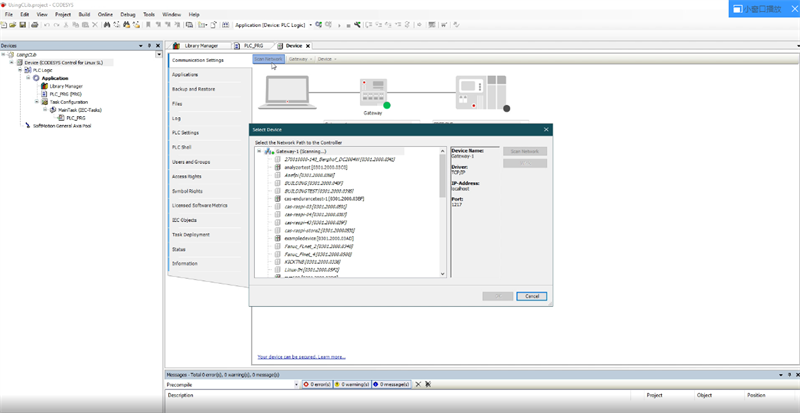Collapse the Task Configuration tree node
The width and height of the screenshot is (800, 413).
tap(37, 102)
